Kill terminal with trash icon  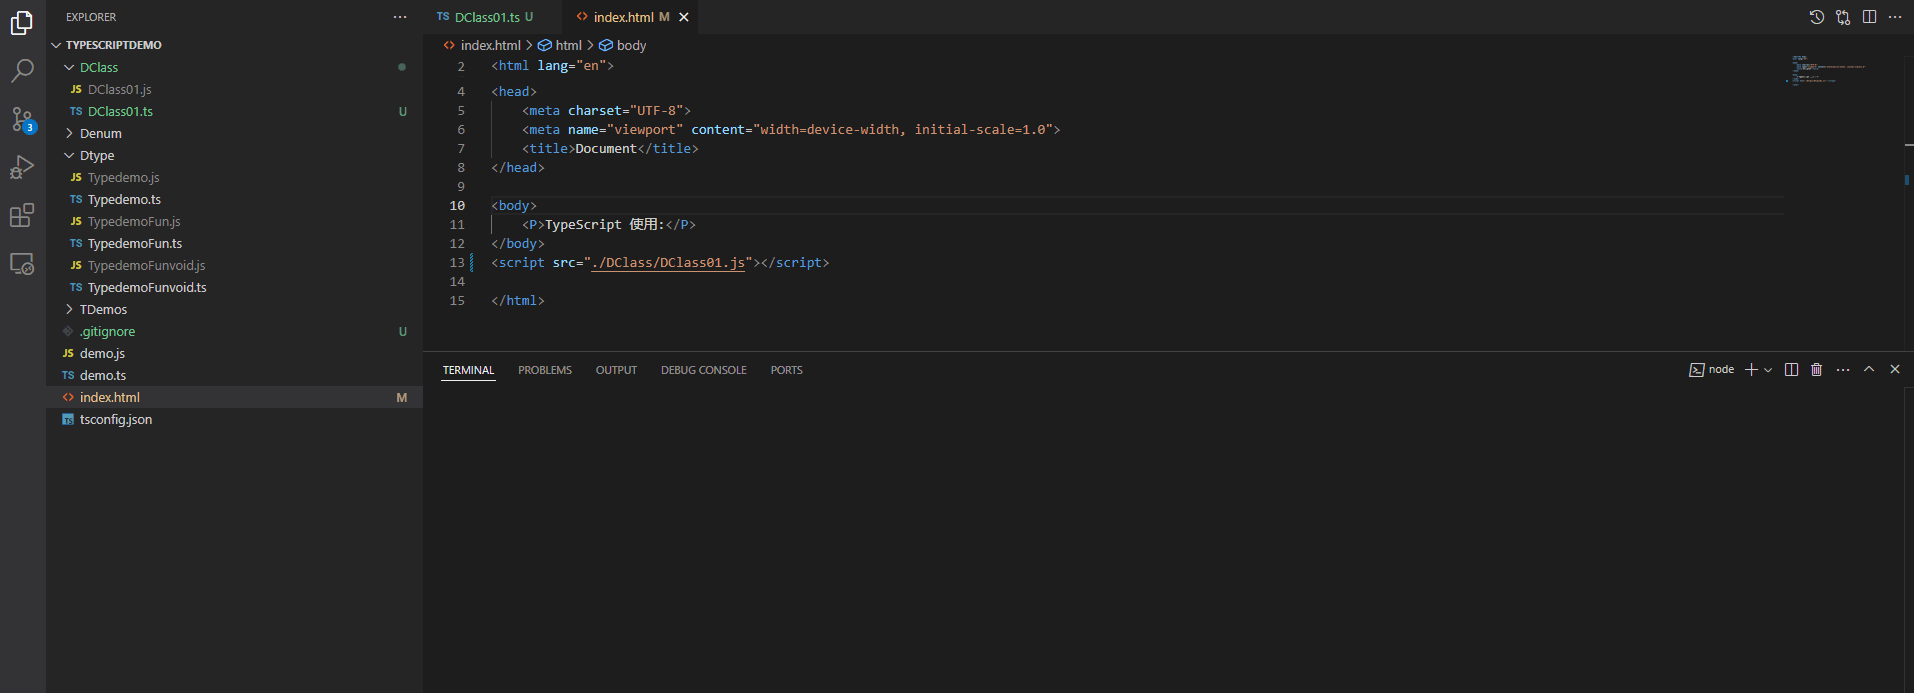[1816, 370]
